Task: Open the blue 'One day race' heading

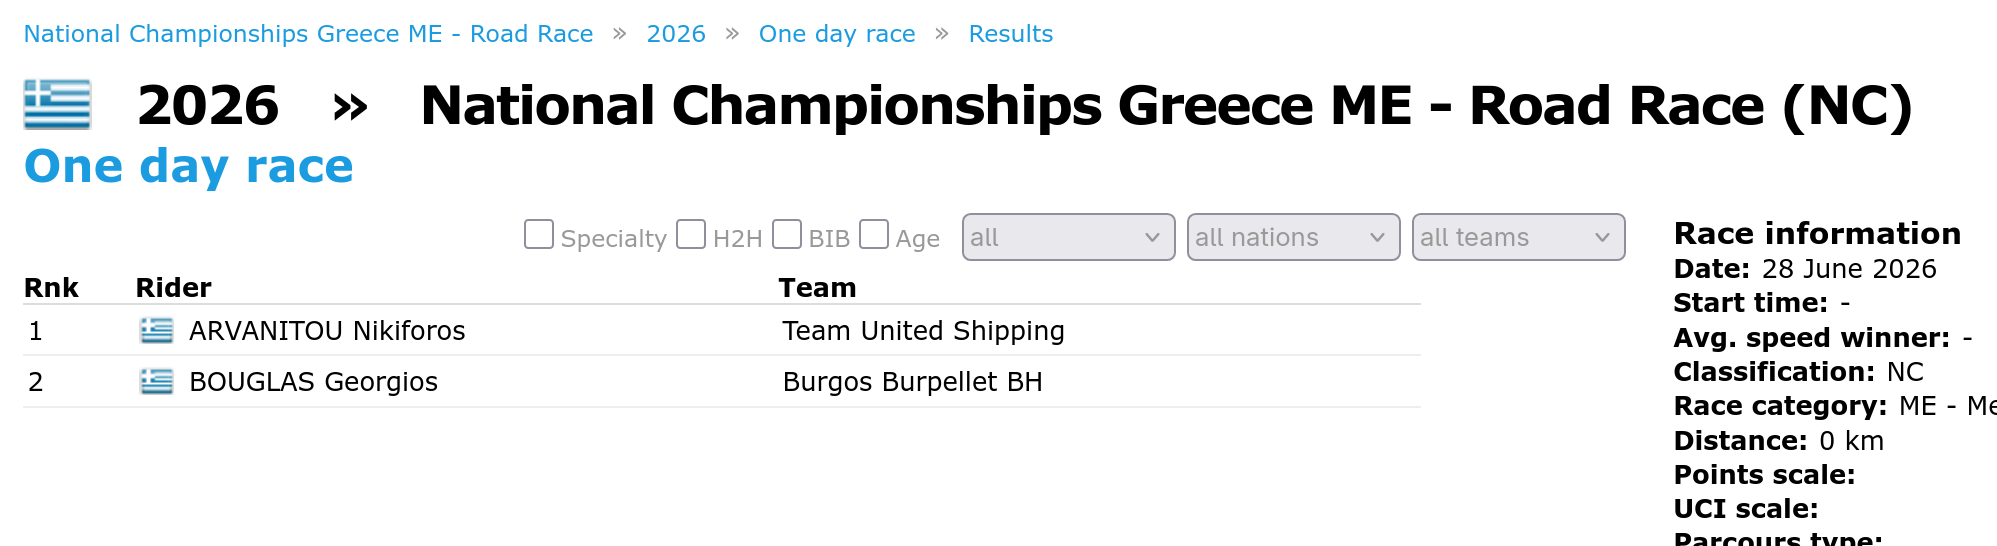Action: tap(189, 166)
